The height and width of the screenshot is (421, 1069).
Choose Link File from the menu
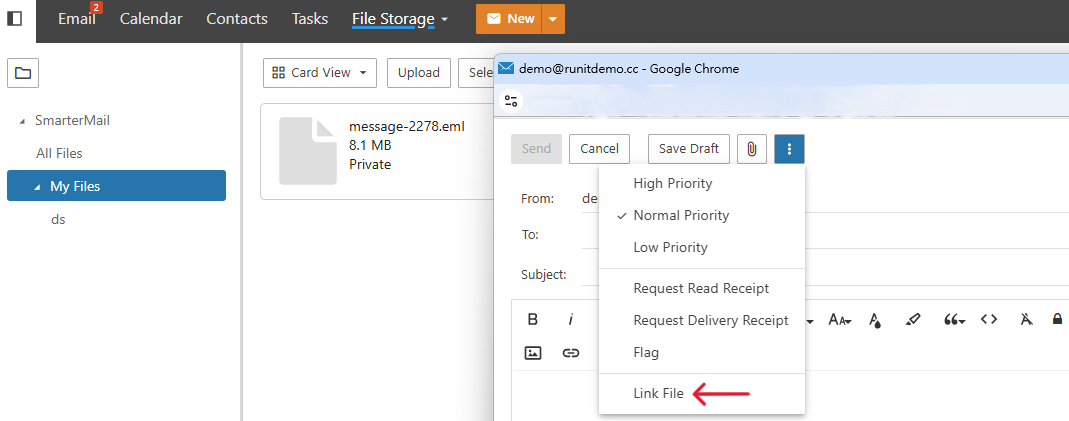click(x=658, y=394)
